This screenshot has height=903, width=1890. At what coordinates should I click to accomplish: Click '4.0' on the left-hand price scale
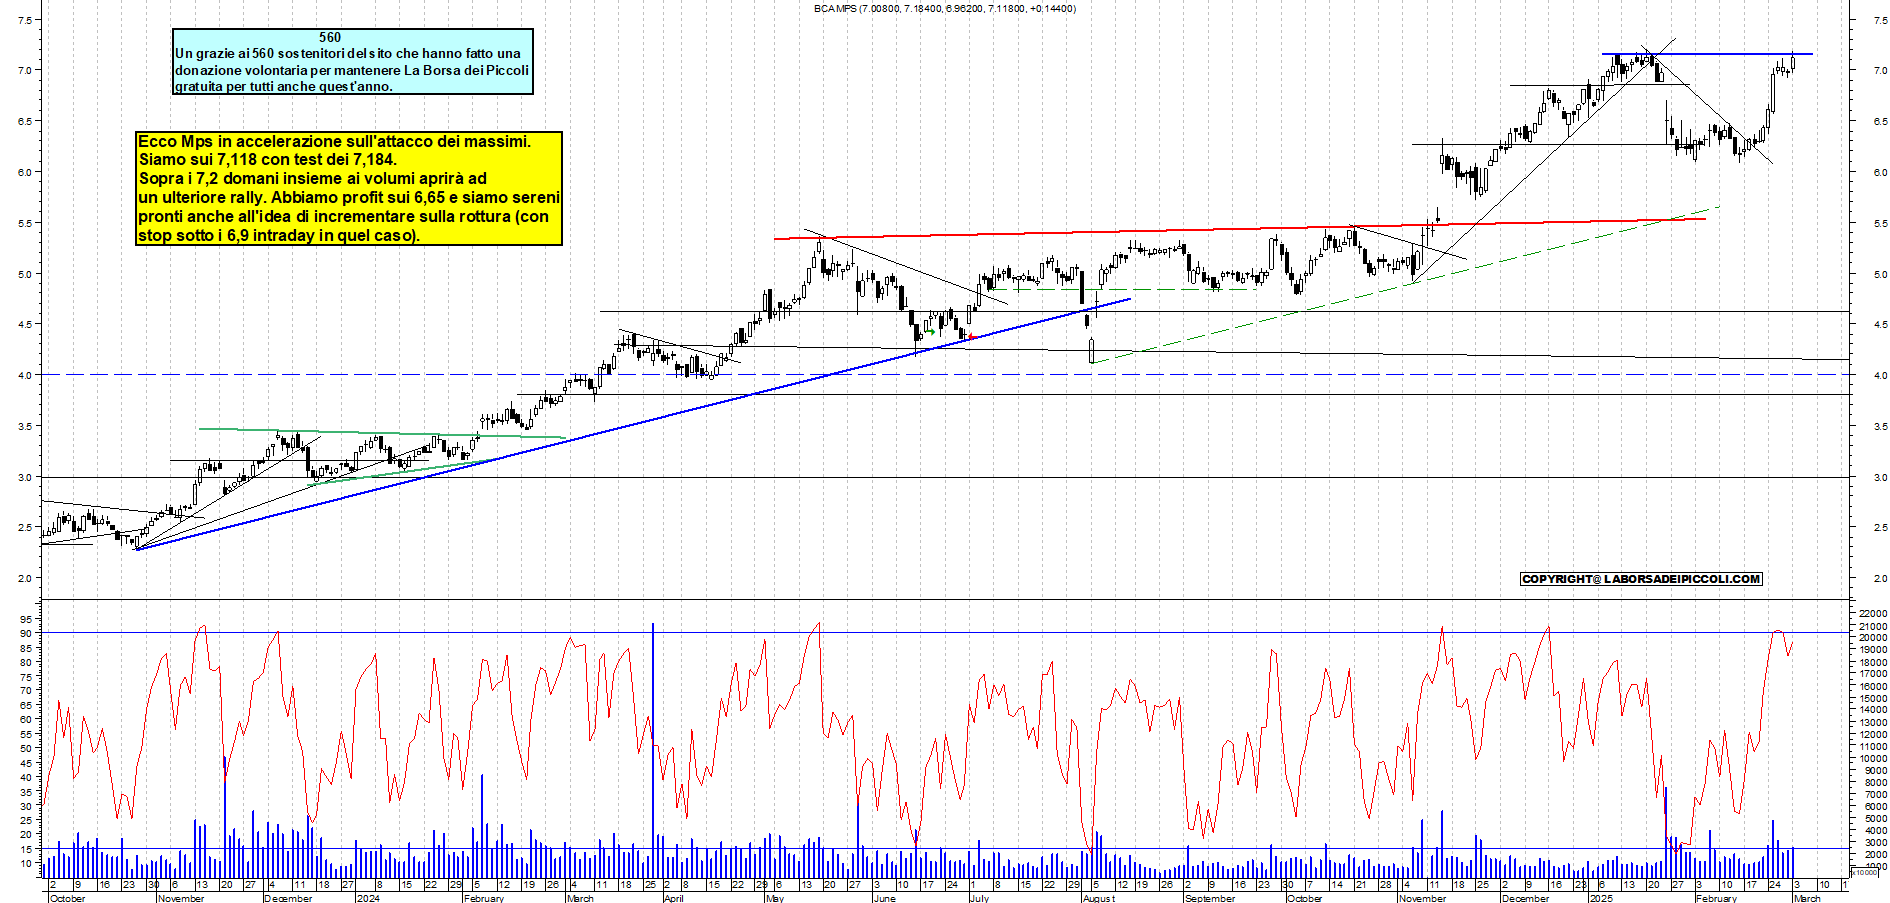[25, 375]
